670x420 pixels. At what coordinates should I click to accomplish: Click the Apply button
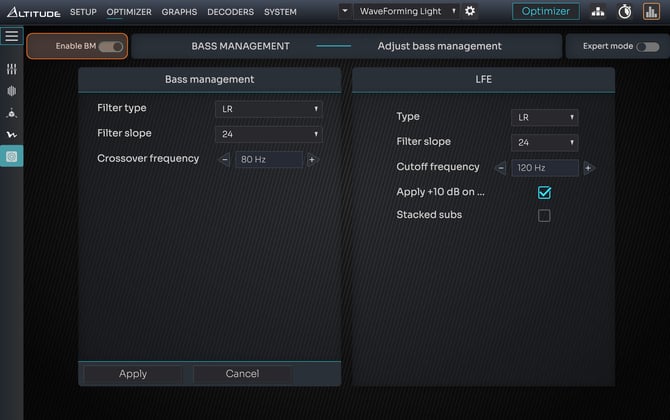(133, 374)
